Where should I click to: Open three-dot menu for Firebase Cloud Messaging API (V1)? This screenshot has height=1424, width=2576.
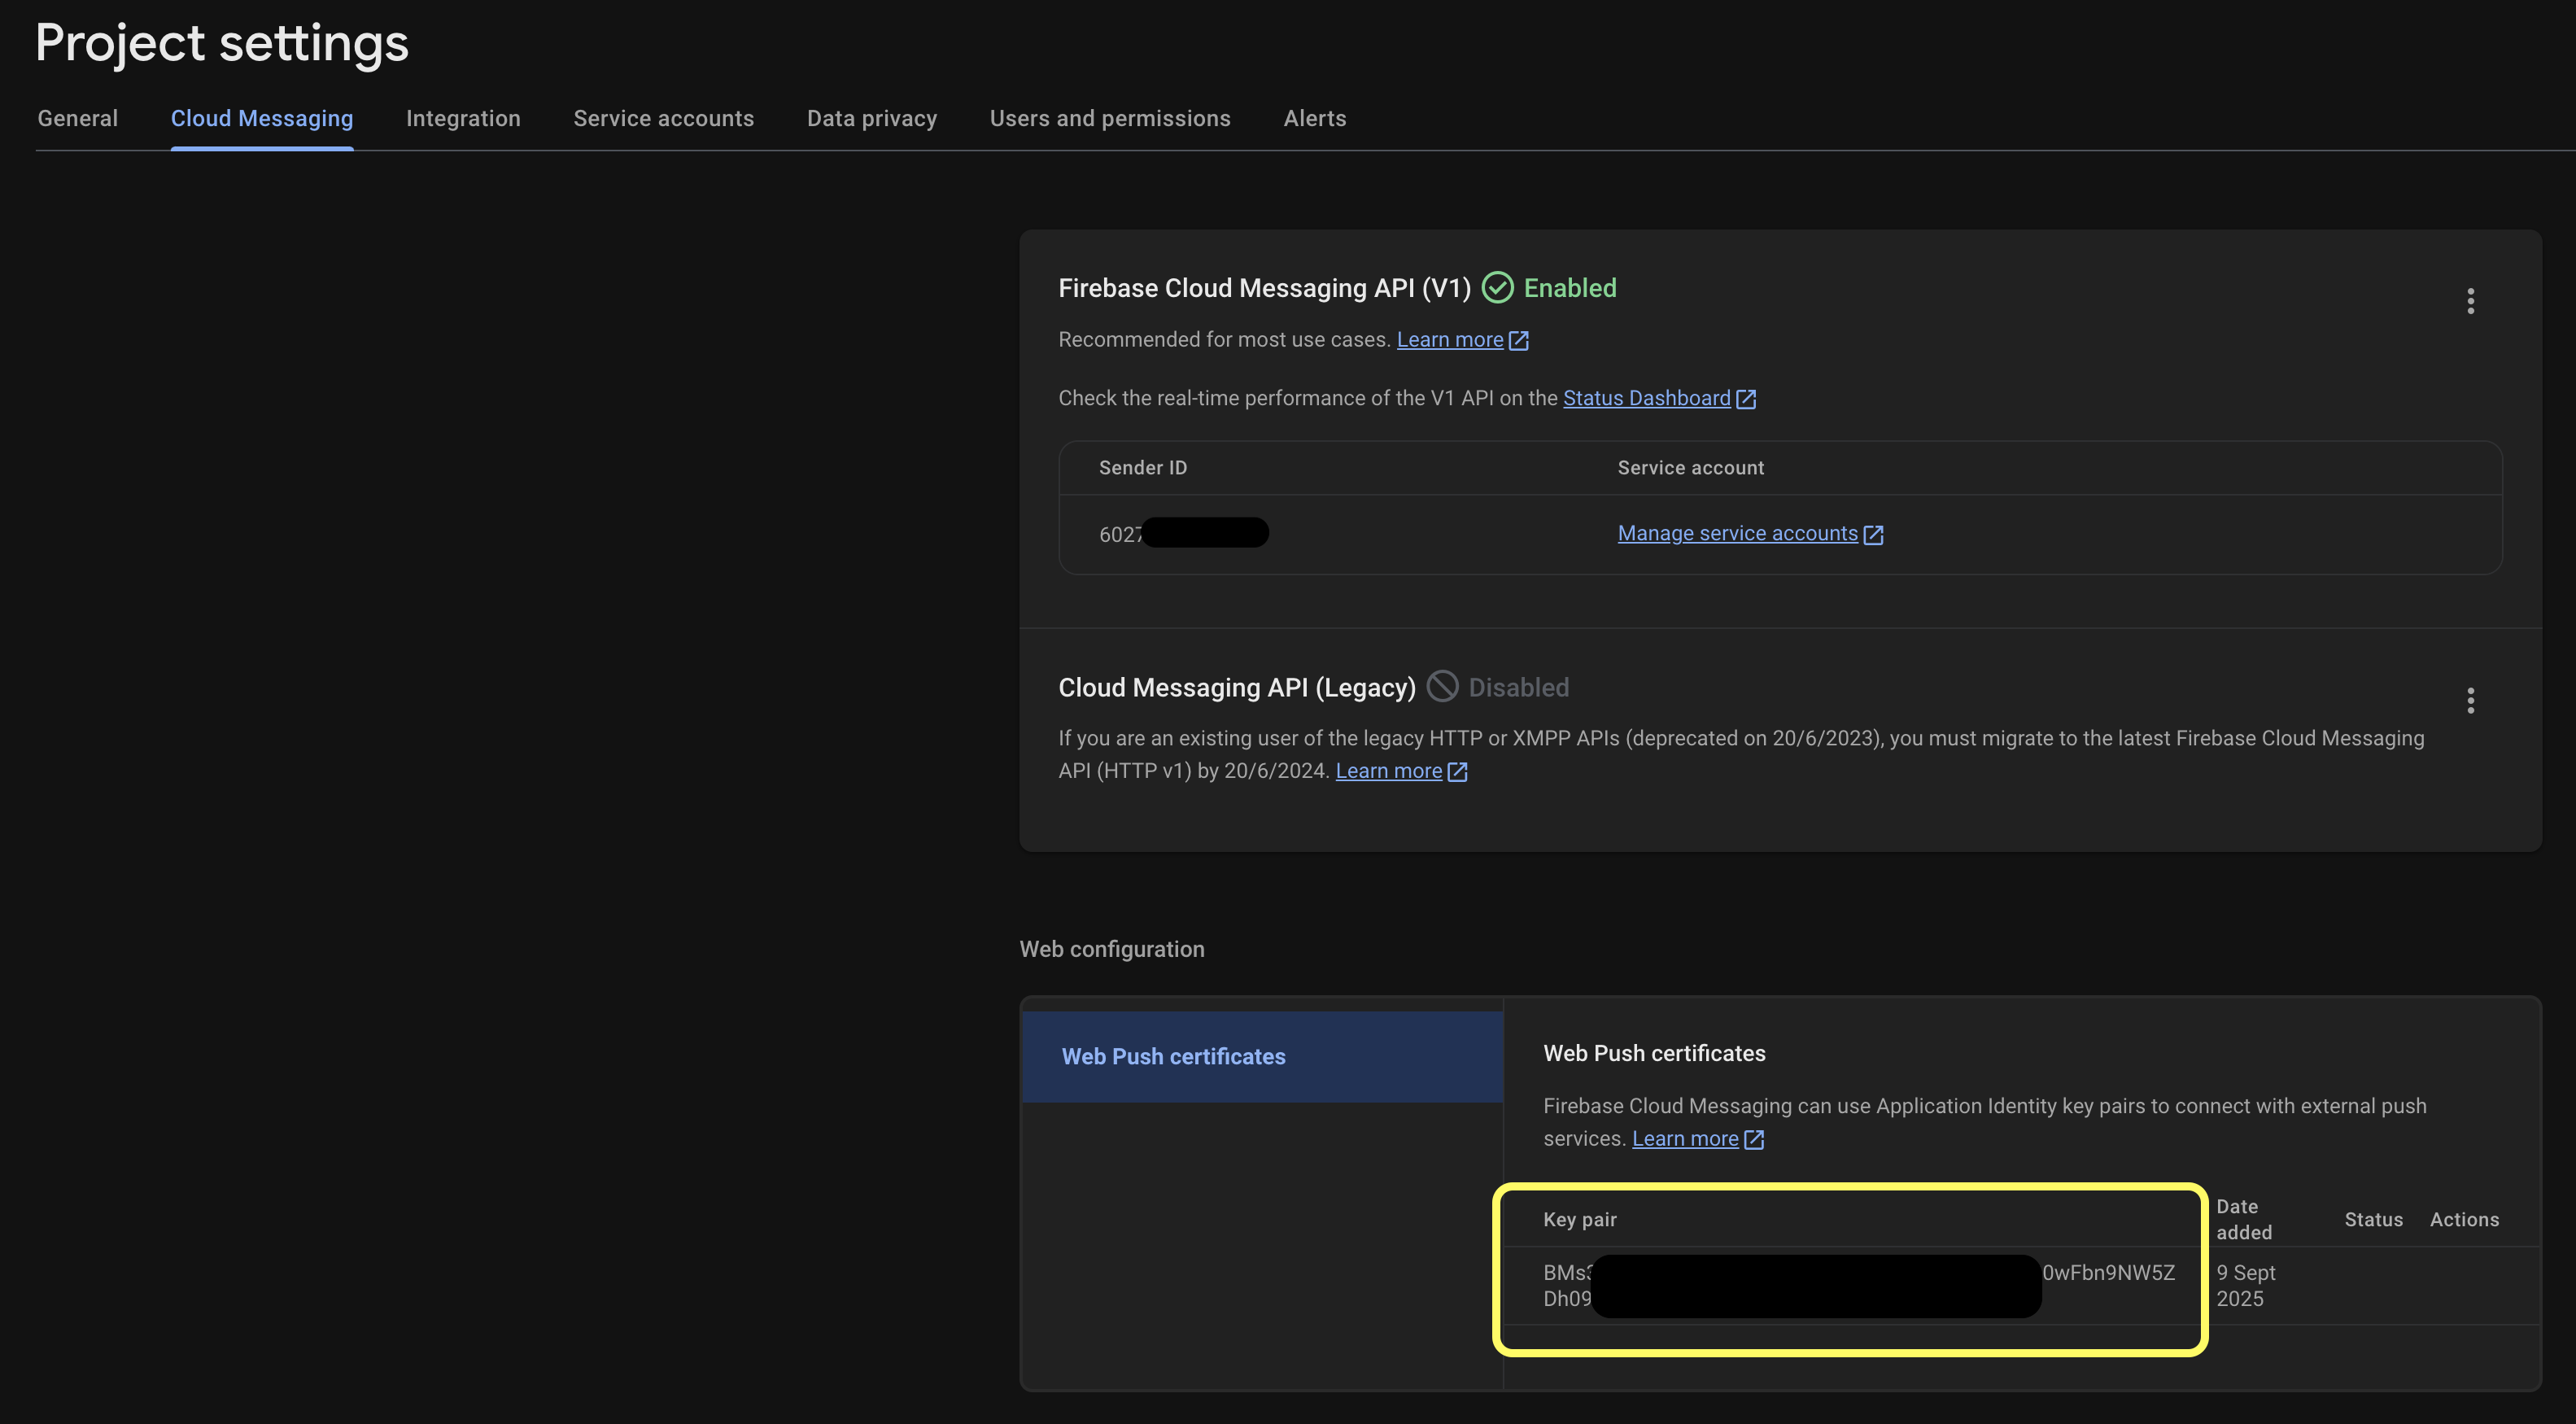point(2470,301)
